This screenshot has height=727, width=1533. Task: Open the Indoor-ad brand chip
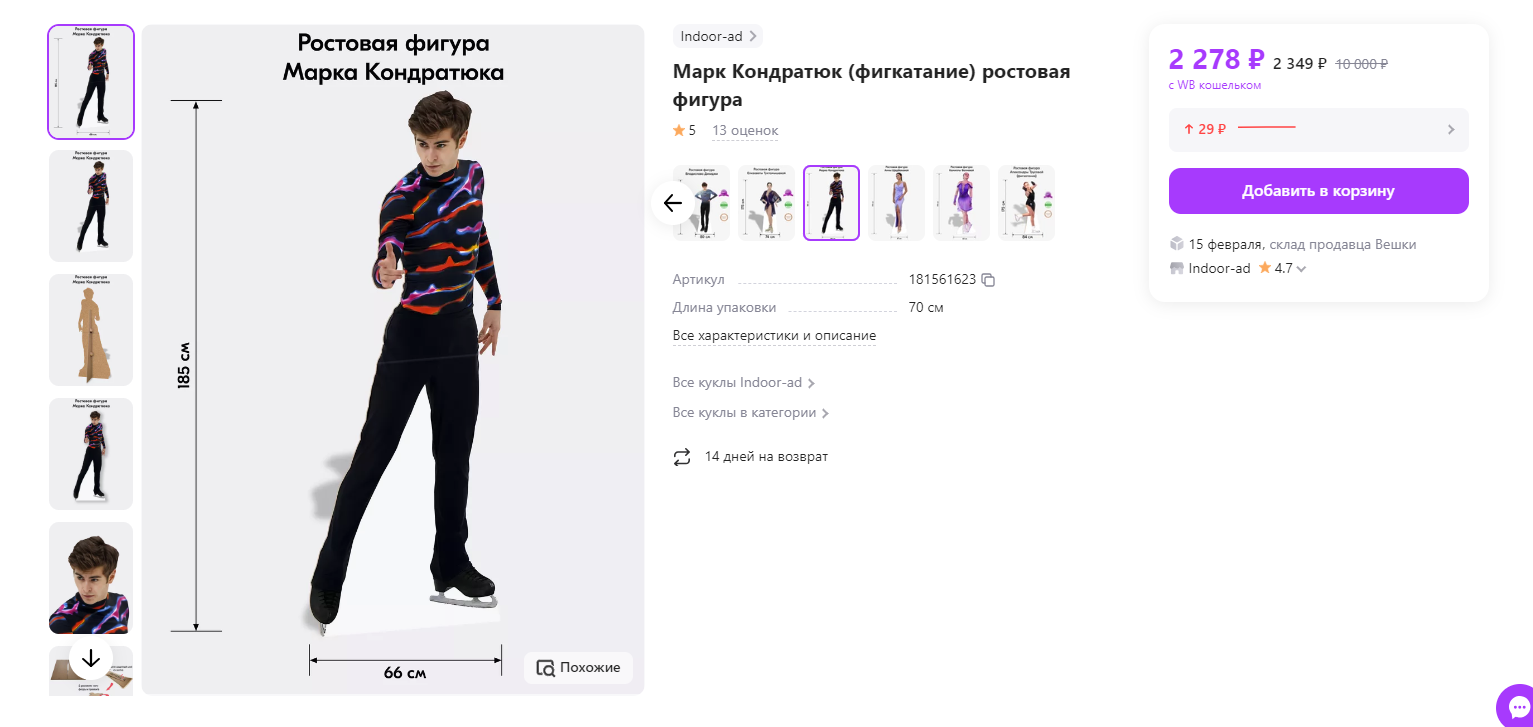point(718,37)
